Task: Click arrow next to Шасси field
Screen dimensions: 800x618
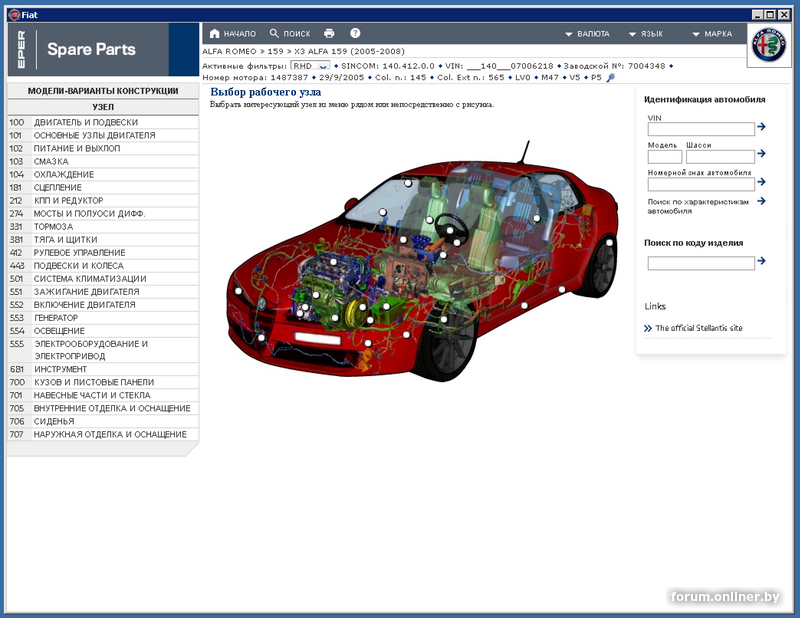Action: [x=762, y=155]
